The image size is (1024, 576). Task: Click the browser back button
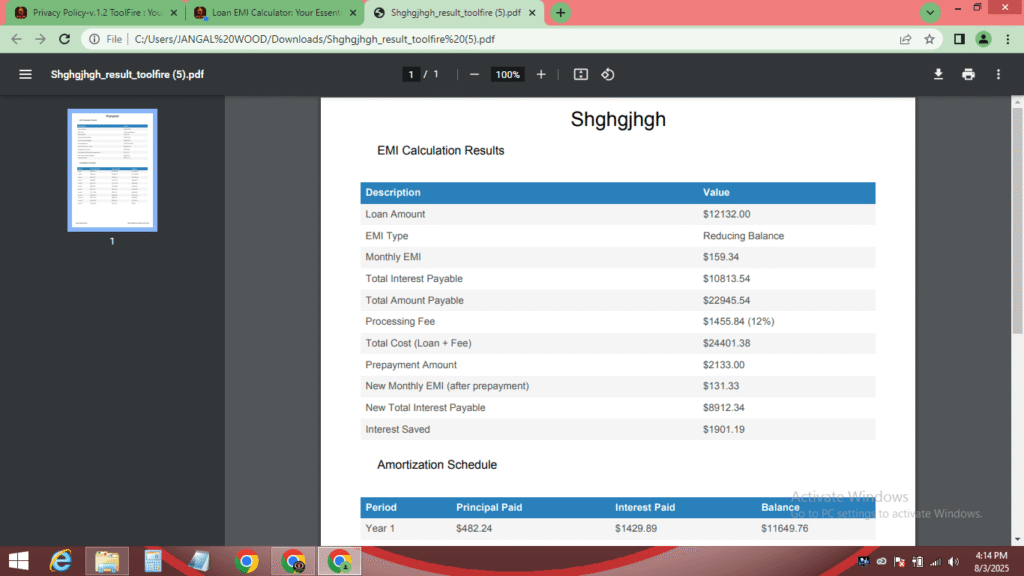[16, 38]
